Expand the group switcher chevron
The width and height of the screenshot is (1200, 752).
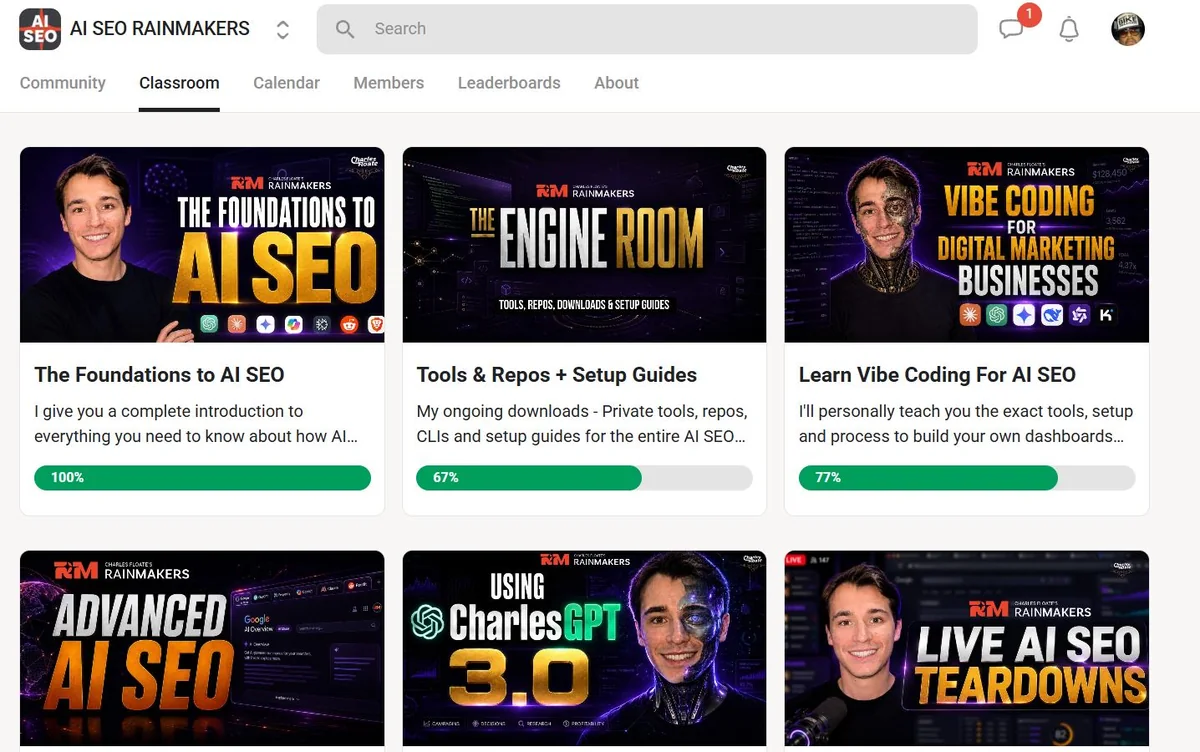(x=283, y=30)
